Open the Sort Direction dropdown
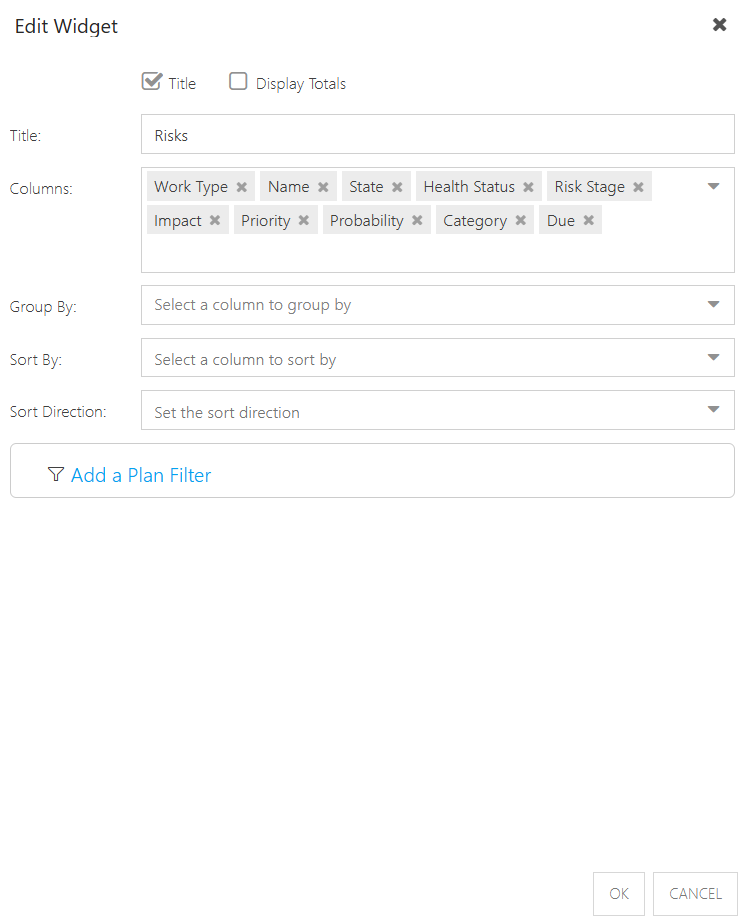This screenshot has height=923, width=743. tap(437, 410)
